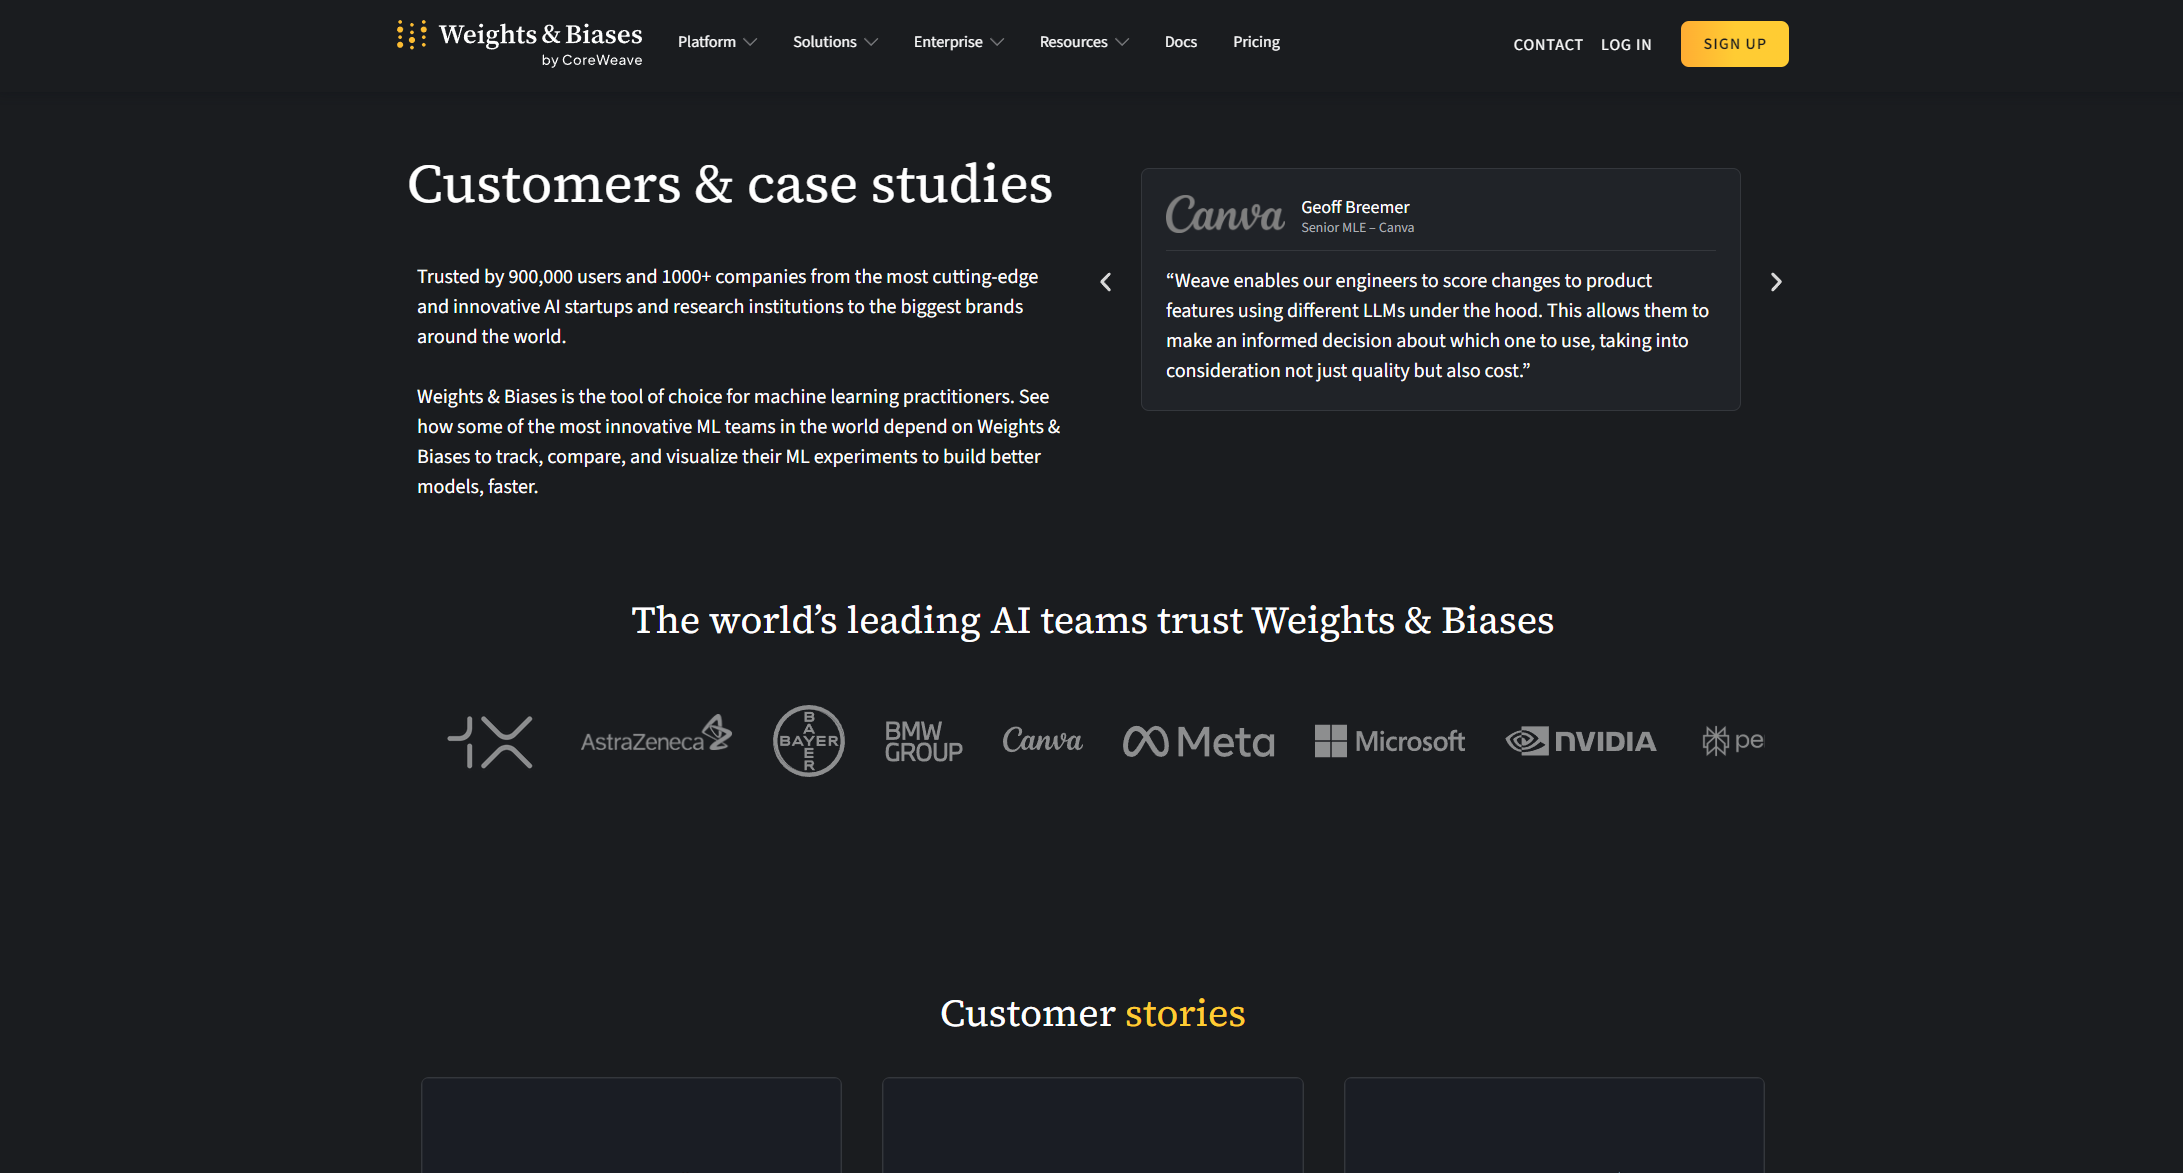Viewport: 2183px width, 1173px height.
Task: Click the Weave testimonial quote text
Action: pyautogui.click(x=1438, y=326)
